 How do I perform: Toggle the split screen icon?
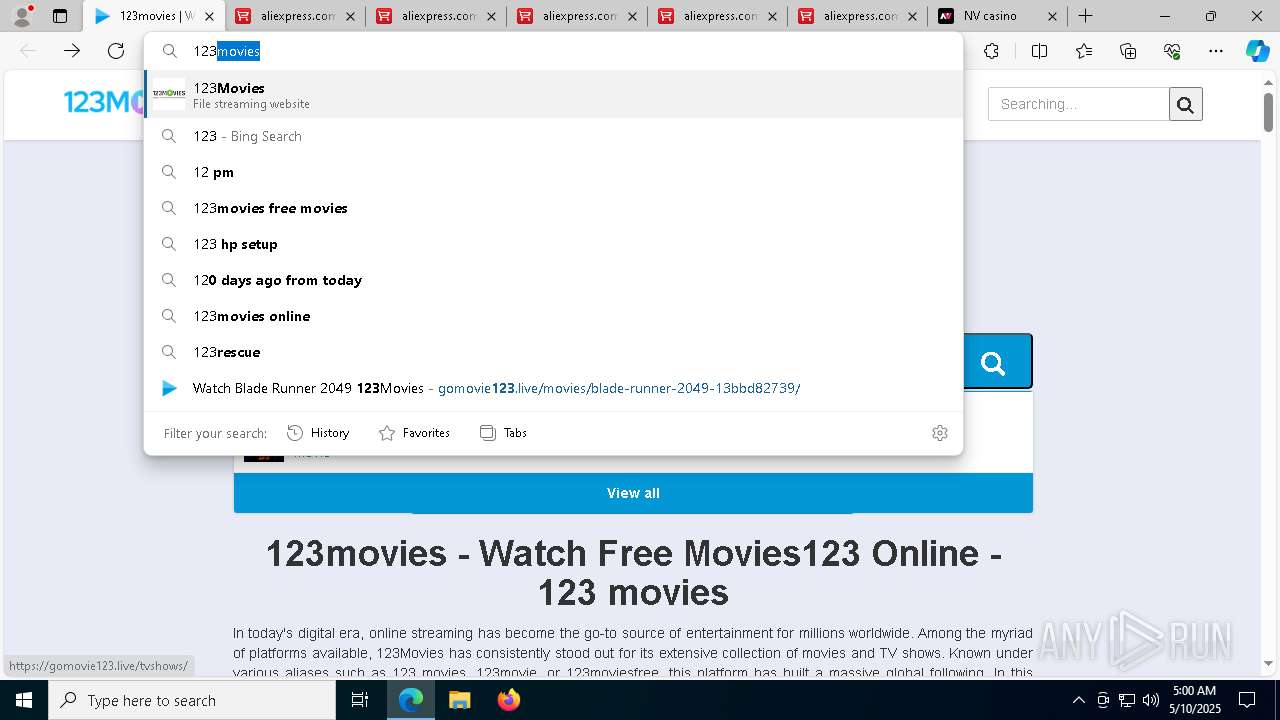1039,51
